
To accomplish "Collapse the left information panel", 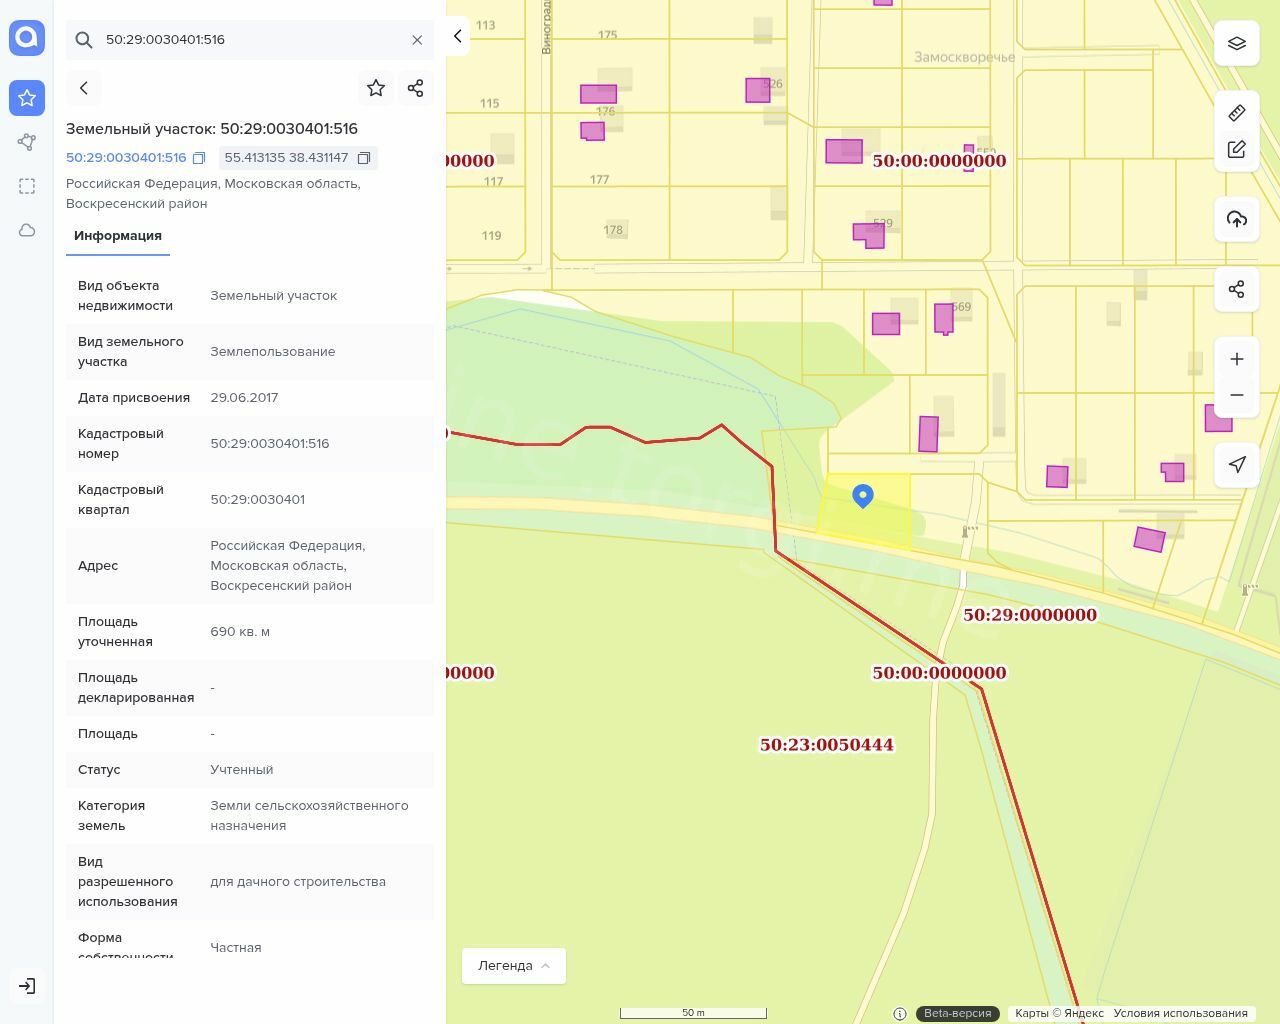I will coord(457,36).
